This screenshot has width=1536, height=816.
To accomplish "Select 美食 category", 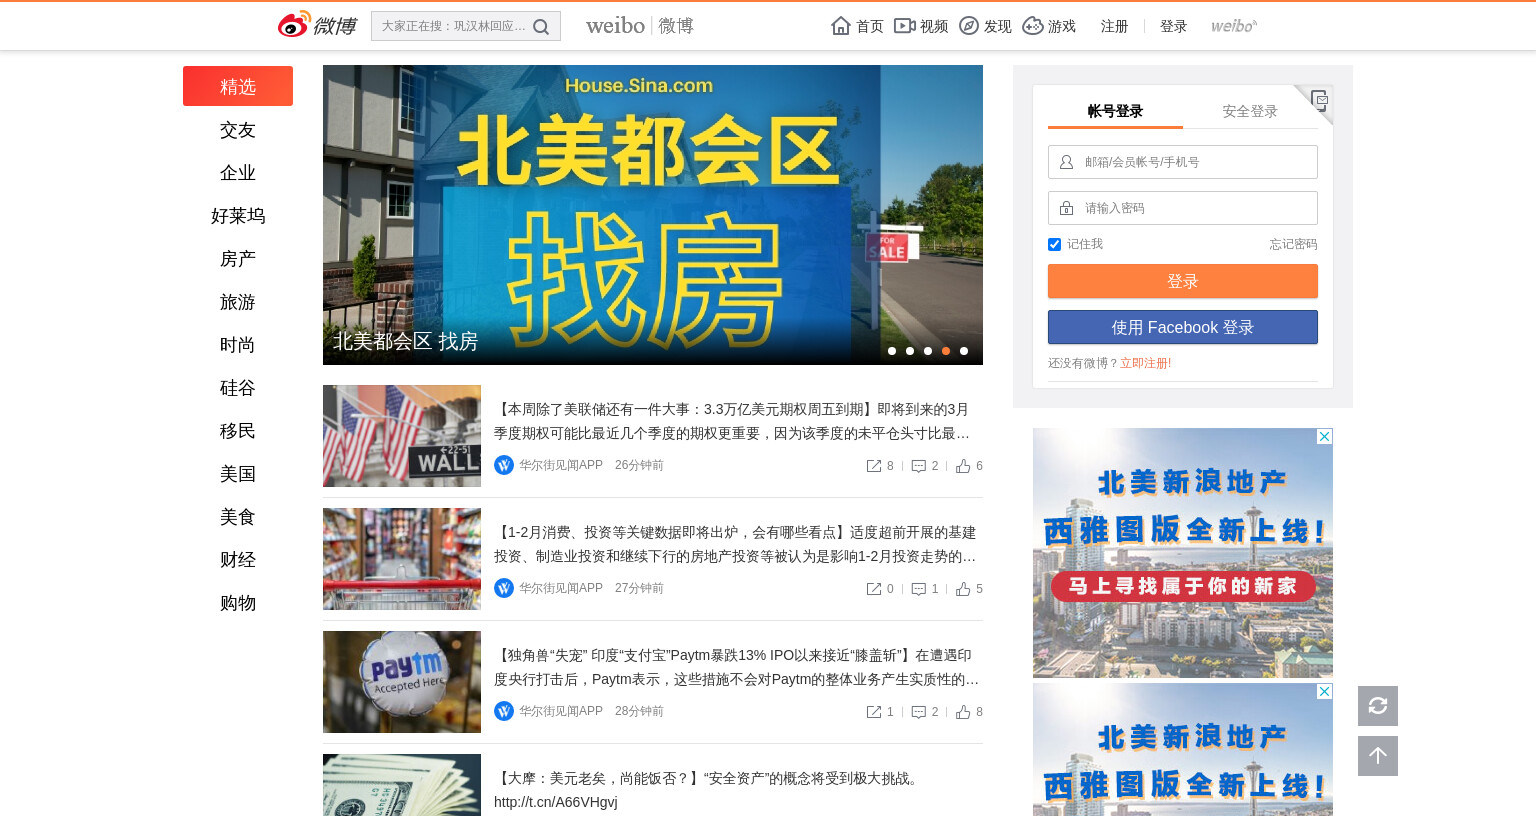I will click(x=238, y=517).
